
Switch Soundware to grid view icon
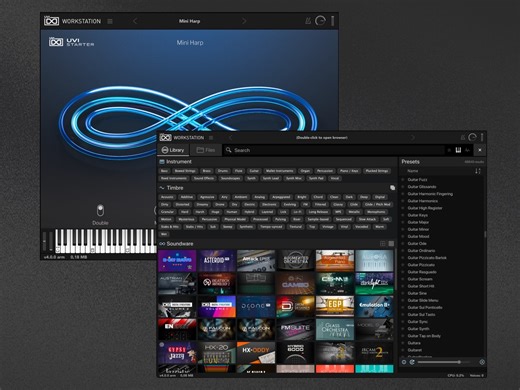[x=383, y=244]
